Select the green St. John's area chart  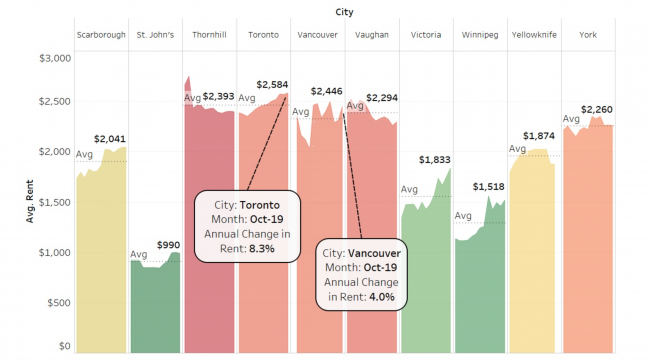coord(155,305)
